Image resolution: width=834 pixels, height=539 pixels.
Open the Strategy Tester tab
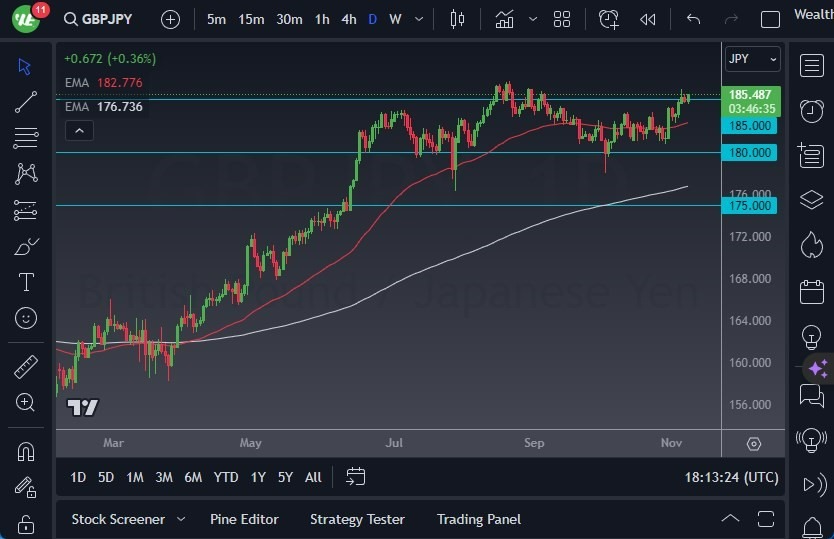tap(357, 519)
